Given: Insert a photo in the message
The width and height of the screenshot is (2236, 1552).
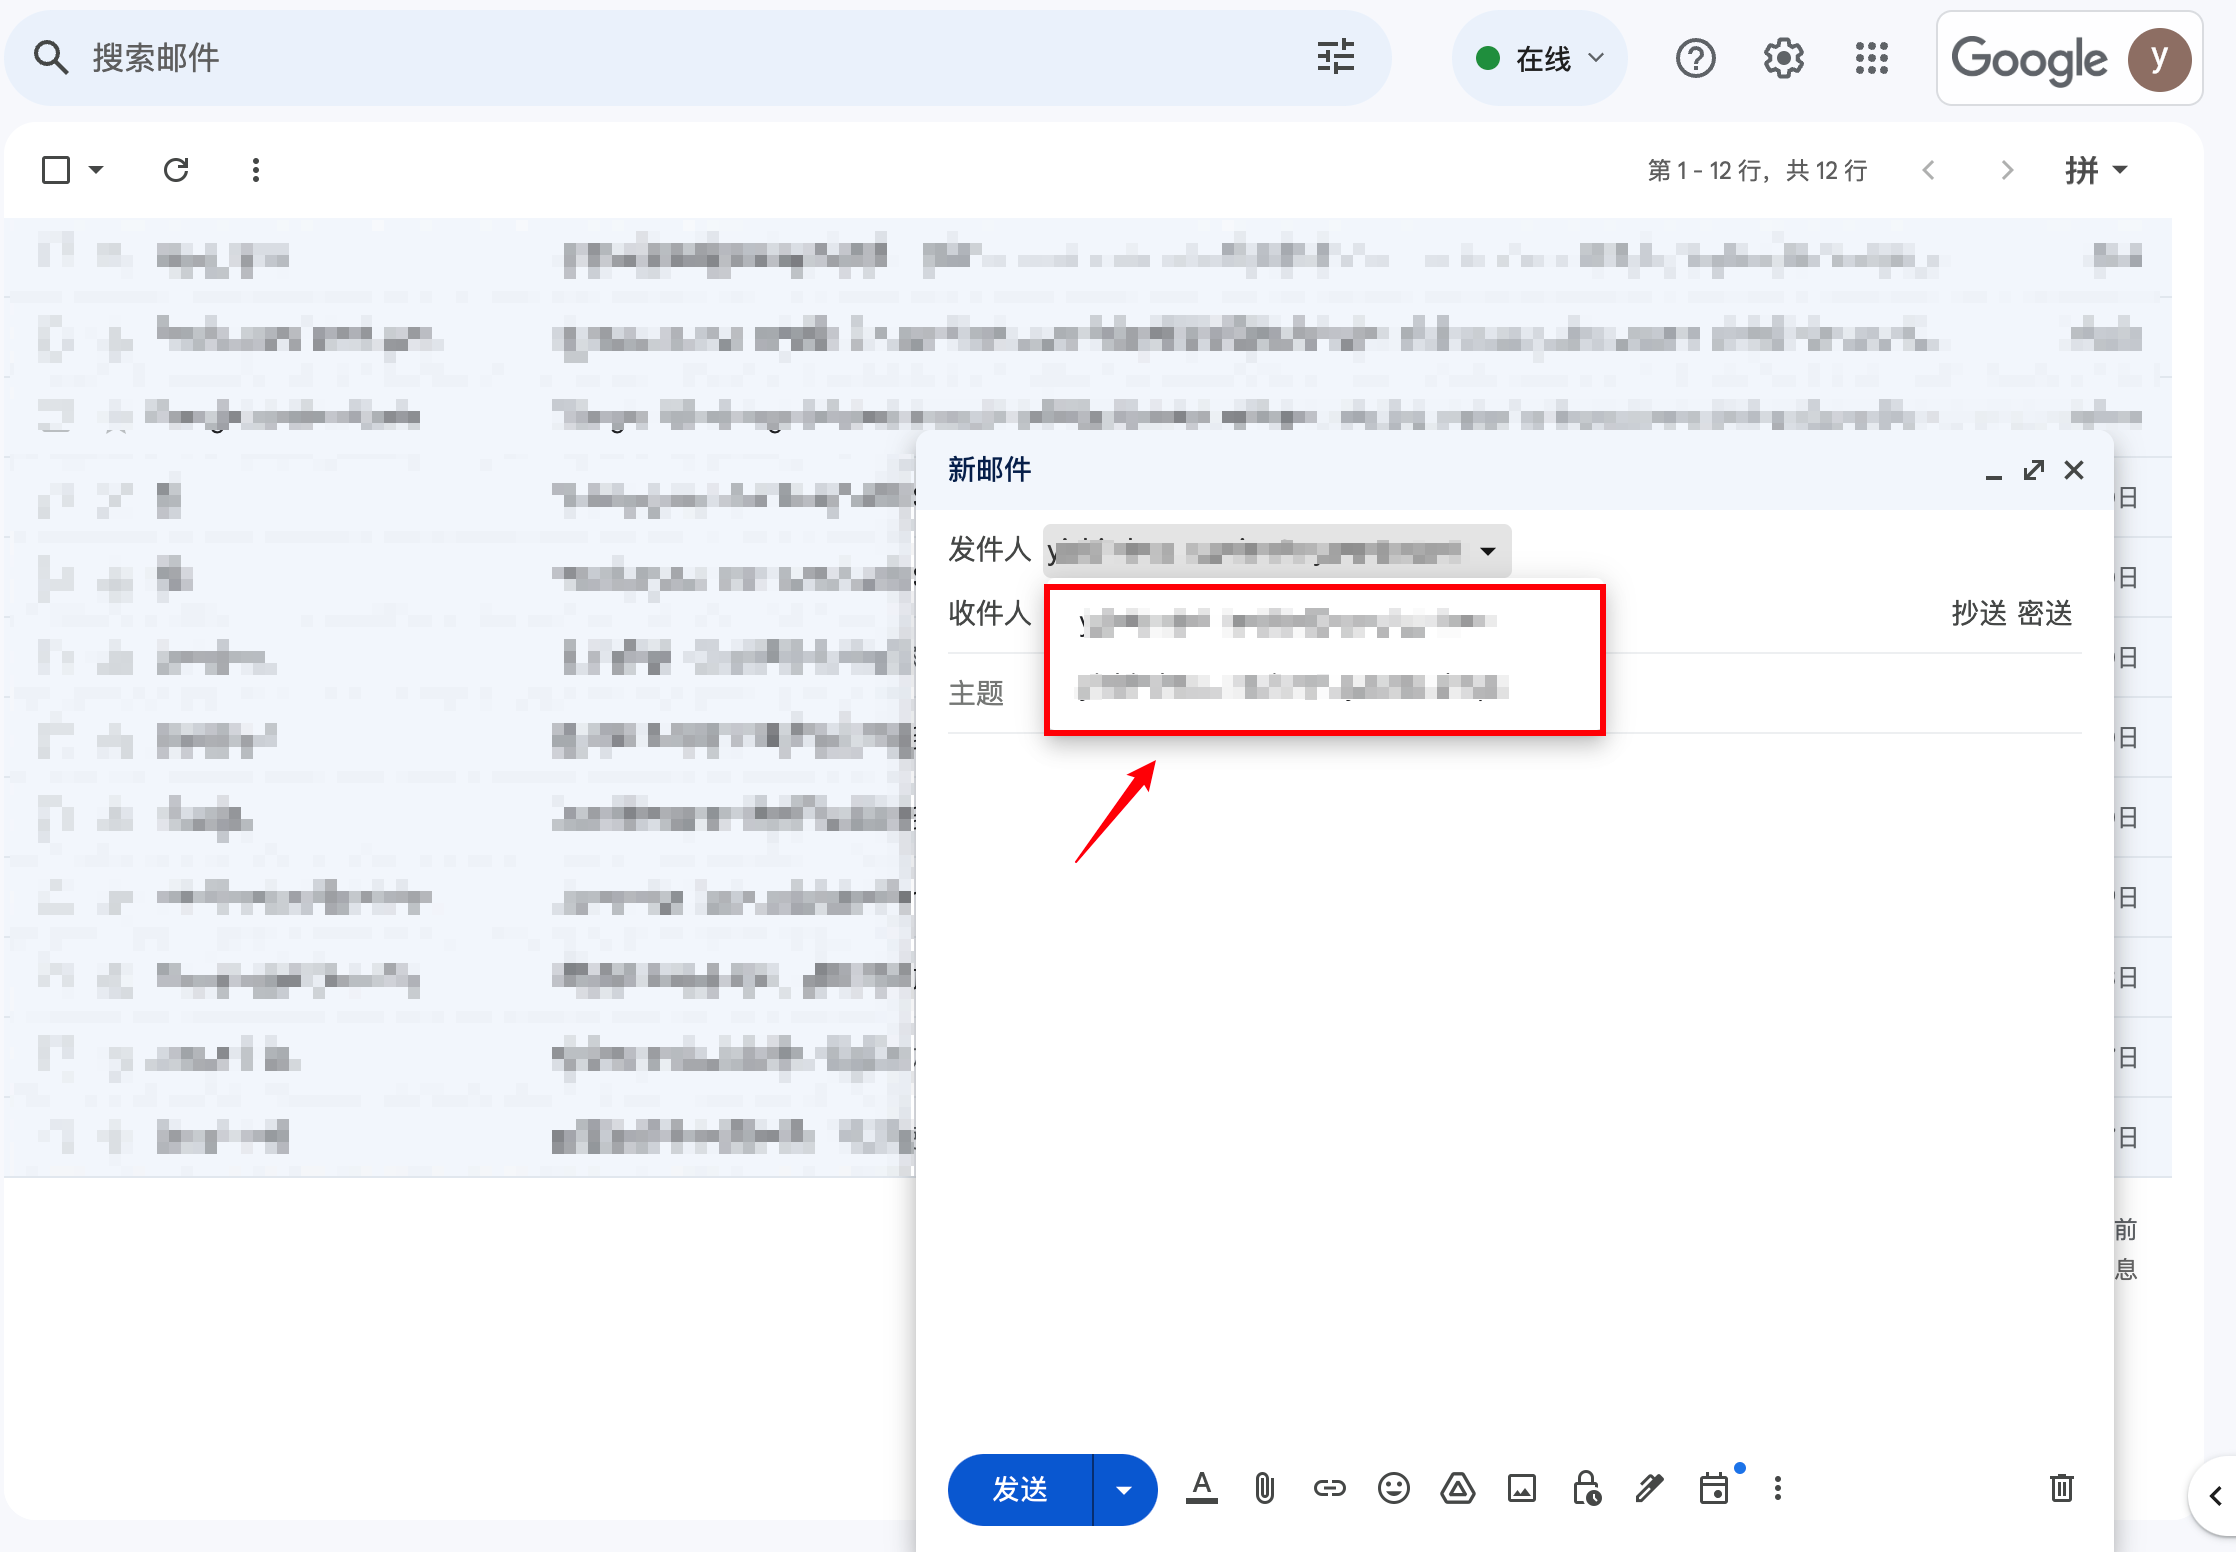Looking at the screenshot, I should [1521, 1488].
